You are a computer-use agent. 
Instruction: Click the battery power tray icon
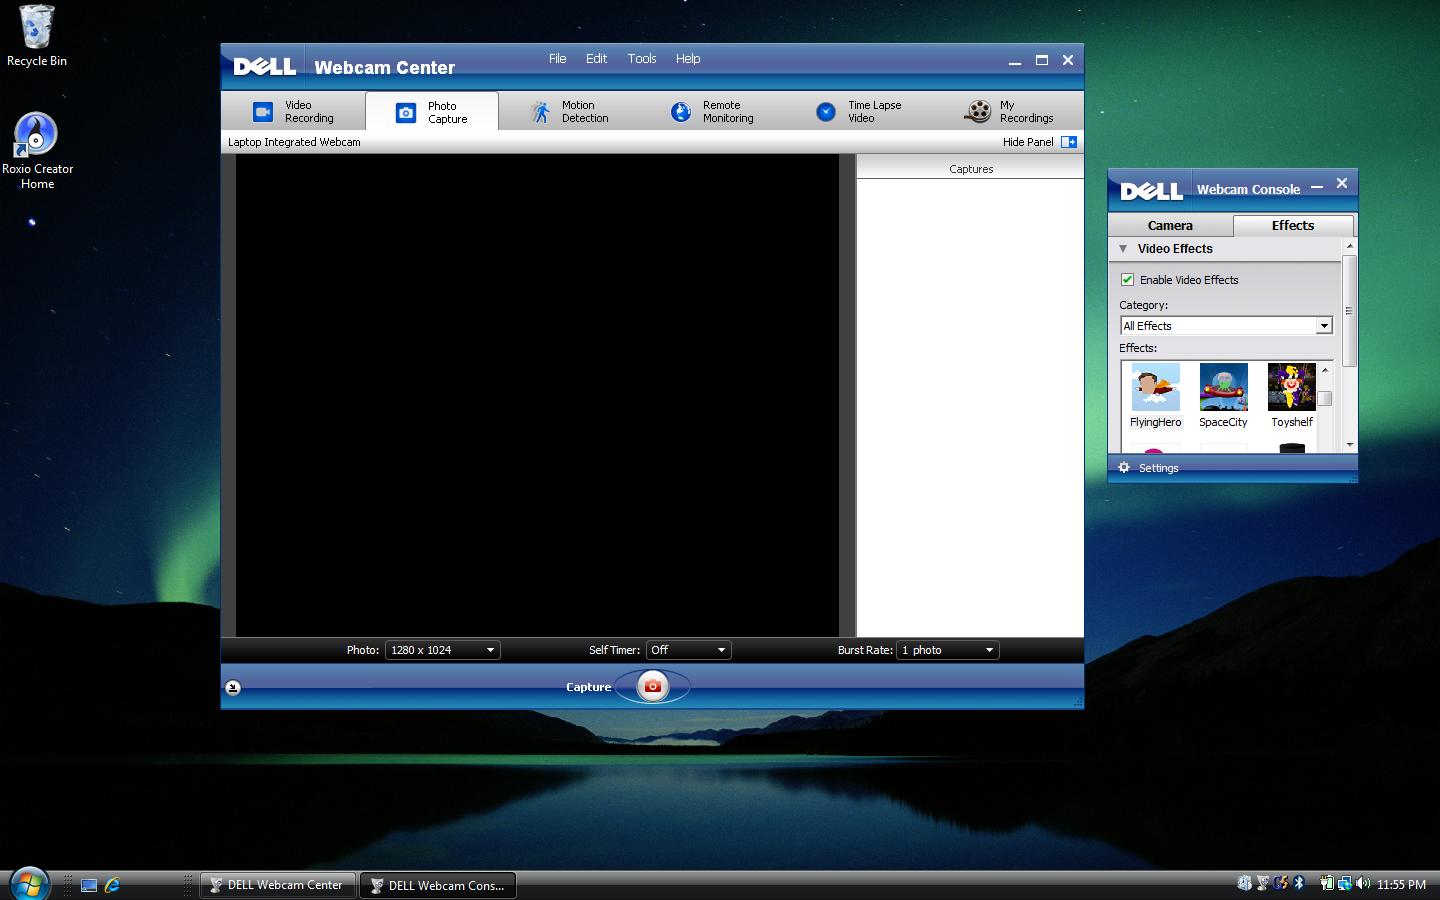[1327, 883]
